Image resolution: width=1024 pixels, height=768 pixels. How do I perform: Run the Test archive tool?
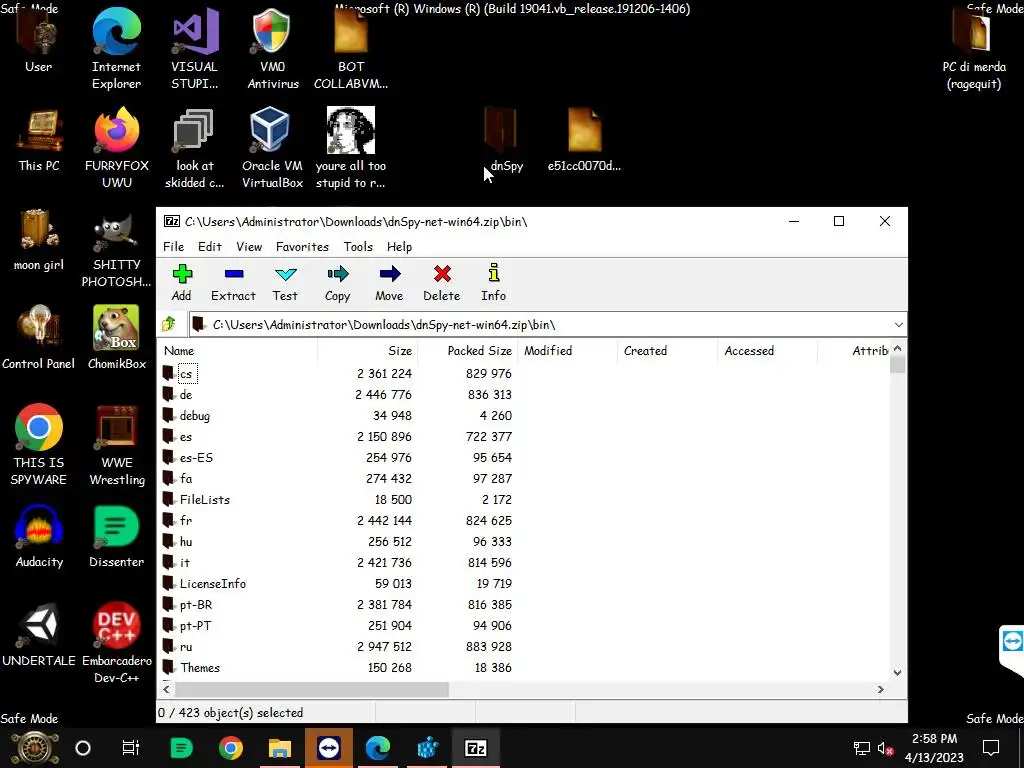(x=285, y=283)
